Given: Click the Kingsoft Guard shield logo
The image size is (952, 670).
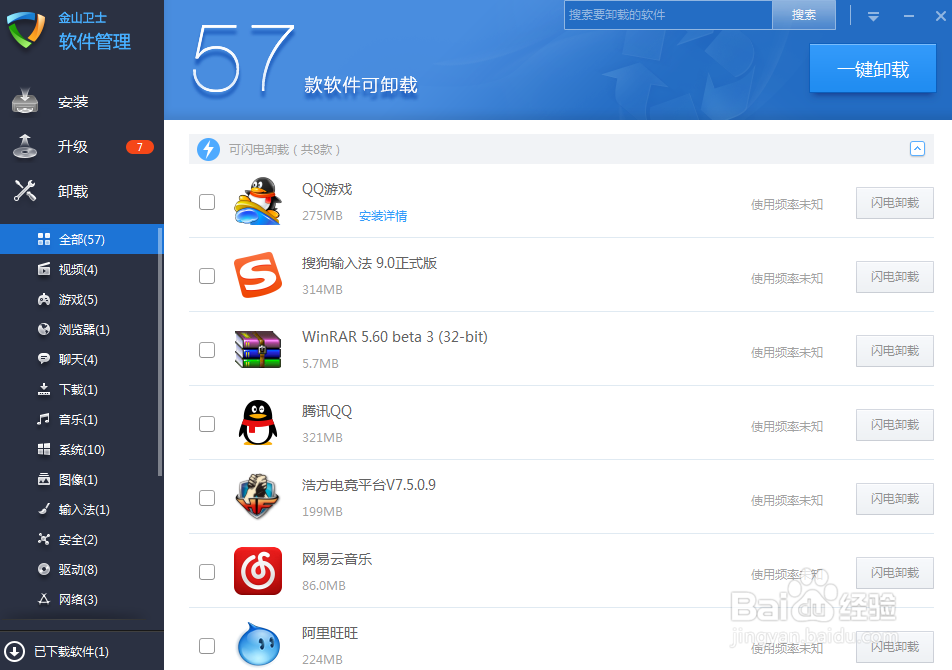Looking at the screenshot, I should pos(26,30).
